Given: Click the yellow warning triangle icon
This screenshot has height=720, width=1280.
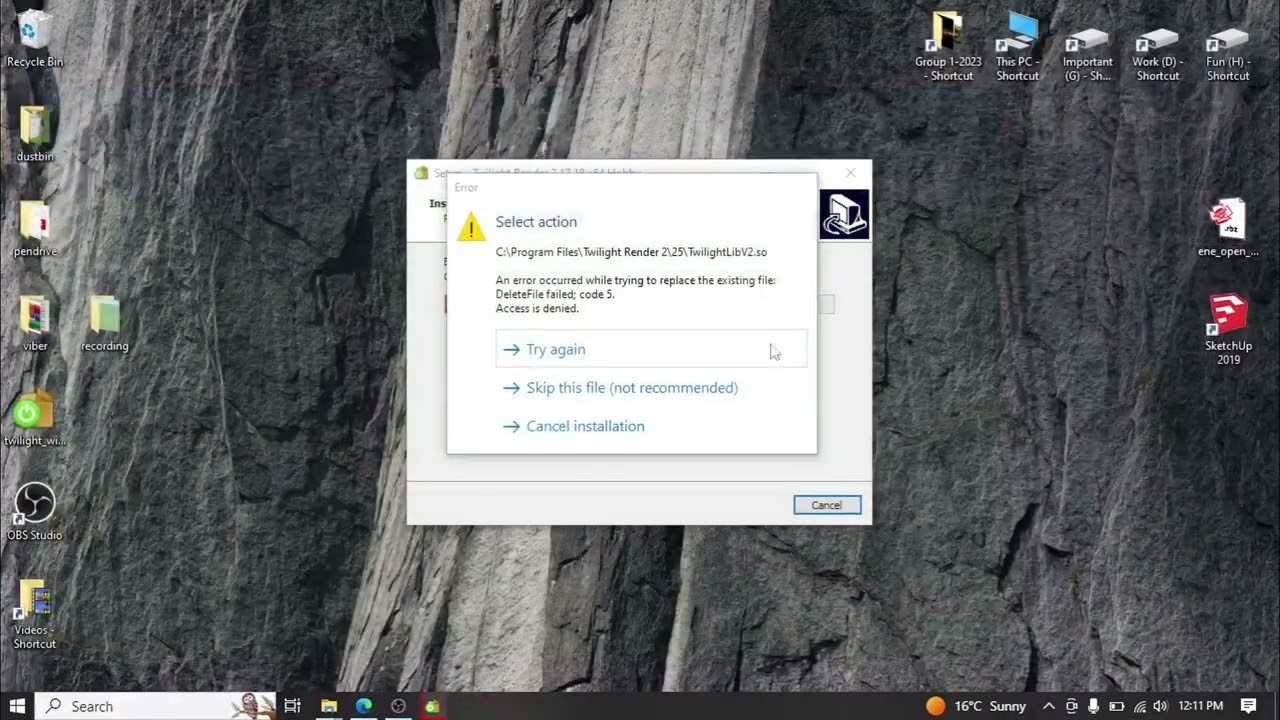Looking at the screenshot, I should pyautogui.click(x=471, y=226).
